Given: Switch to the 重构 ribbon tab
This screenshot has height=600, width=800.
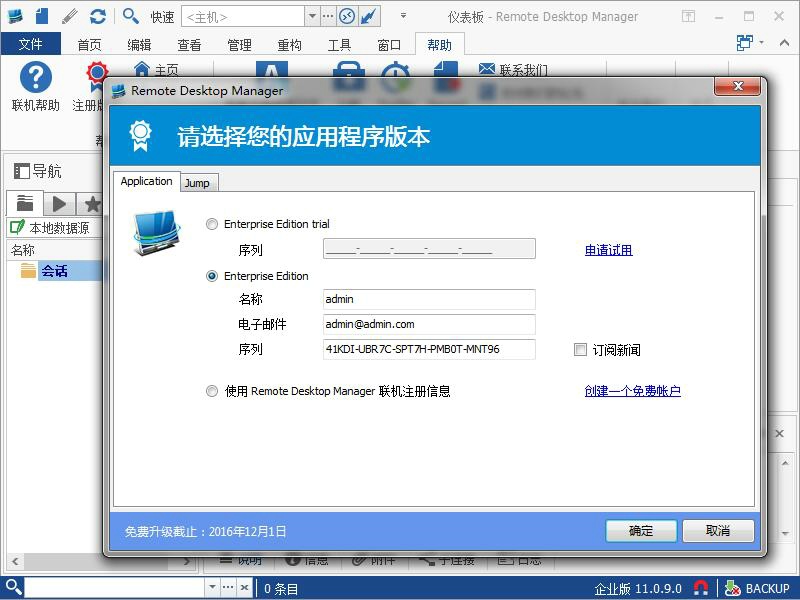Looking at the screenshot, I should [289, 45].
